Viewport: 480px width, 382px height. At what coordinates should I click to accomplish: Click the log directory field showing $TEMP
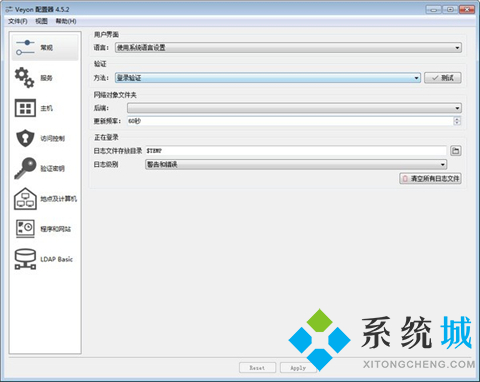click(x=296, y=151)
